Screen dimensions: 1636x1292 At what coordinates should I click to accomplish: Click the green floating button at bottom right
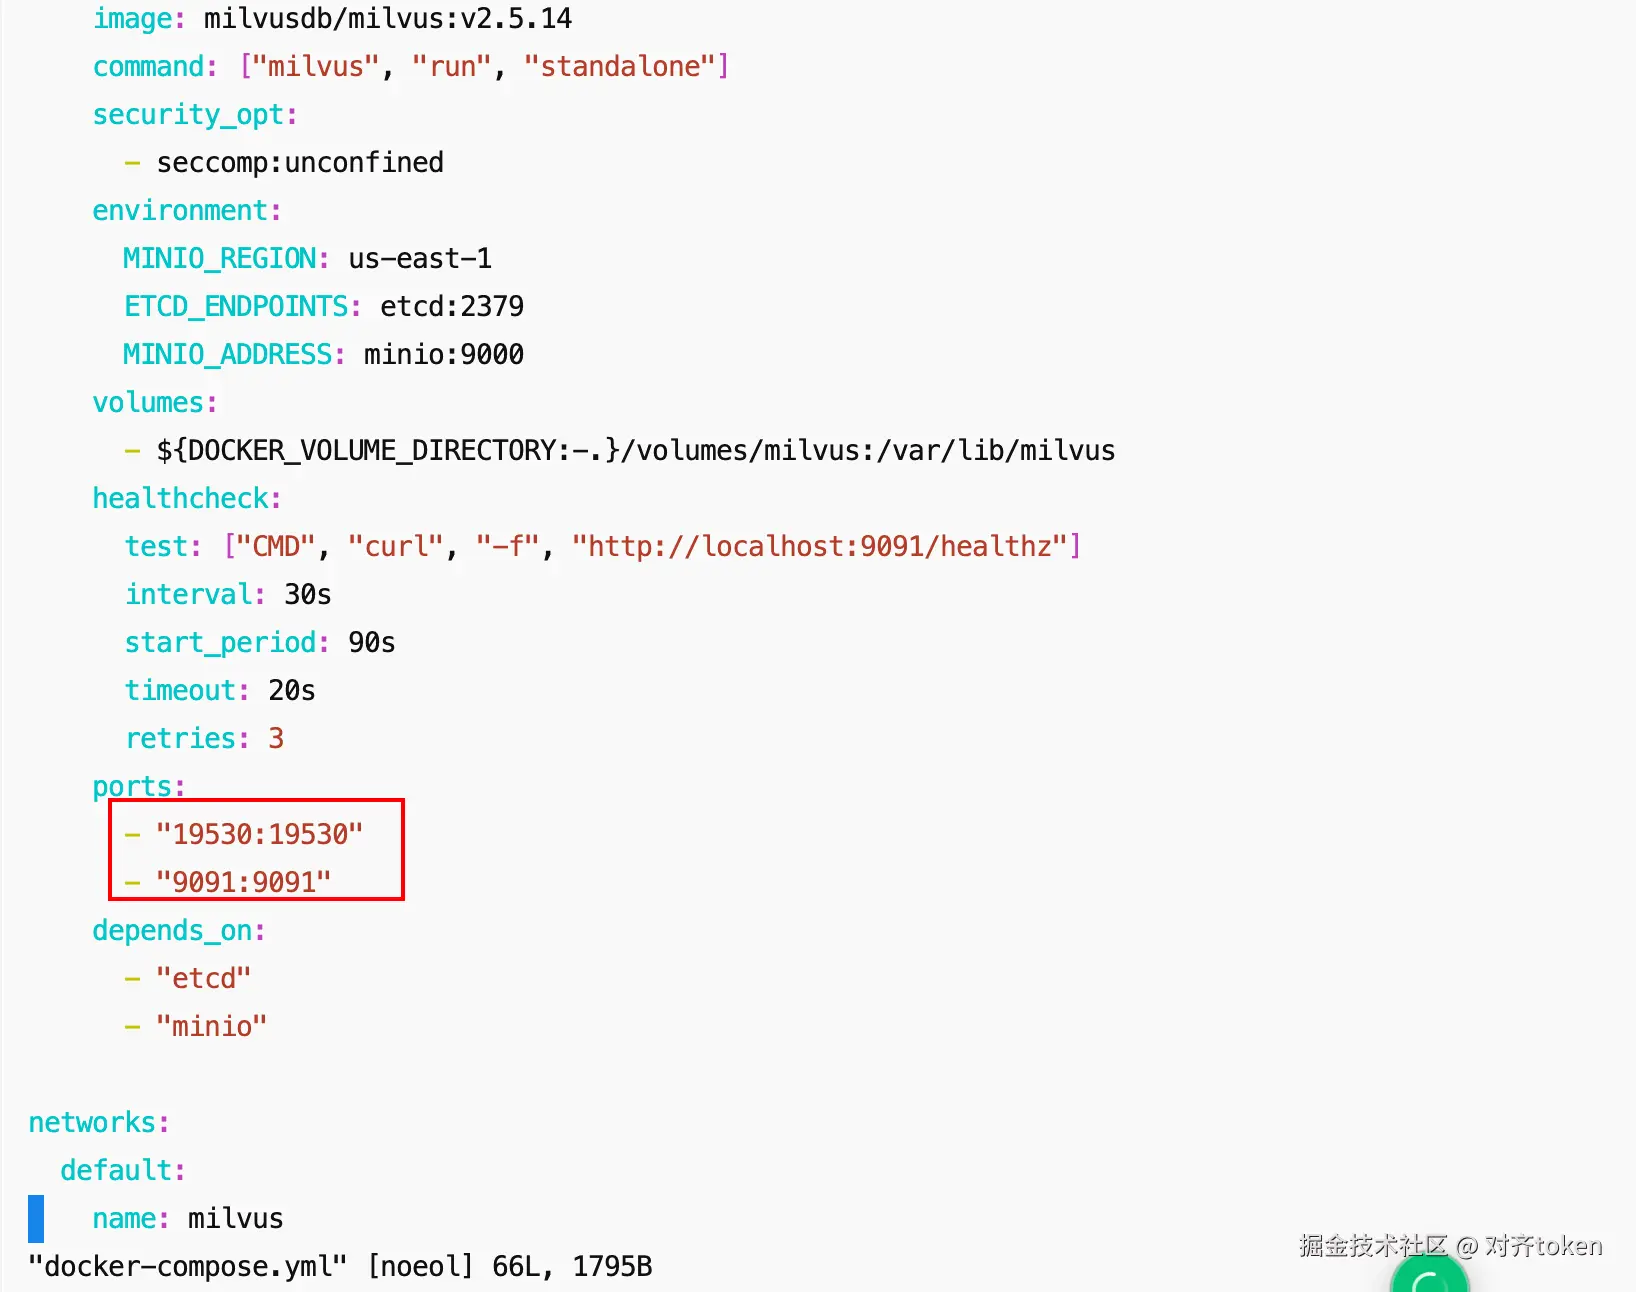(1429, 1275)
